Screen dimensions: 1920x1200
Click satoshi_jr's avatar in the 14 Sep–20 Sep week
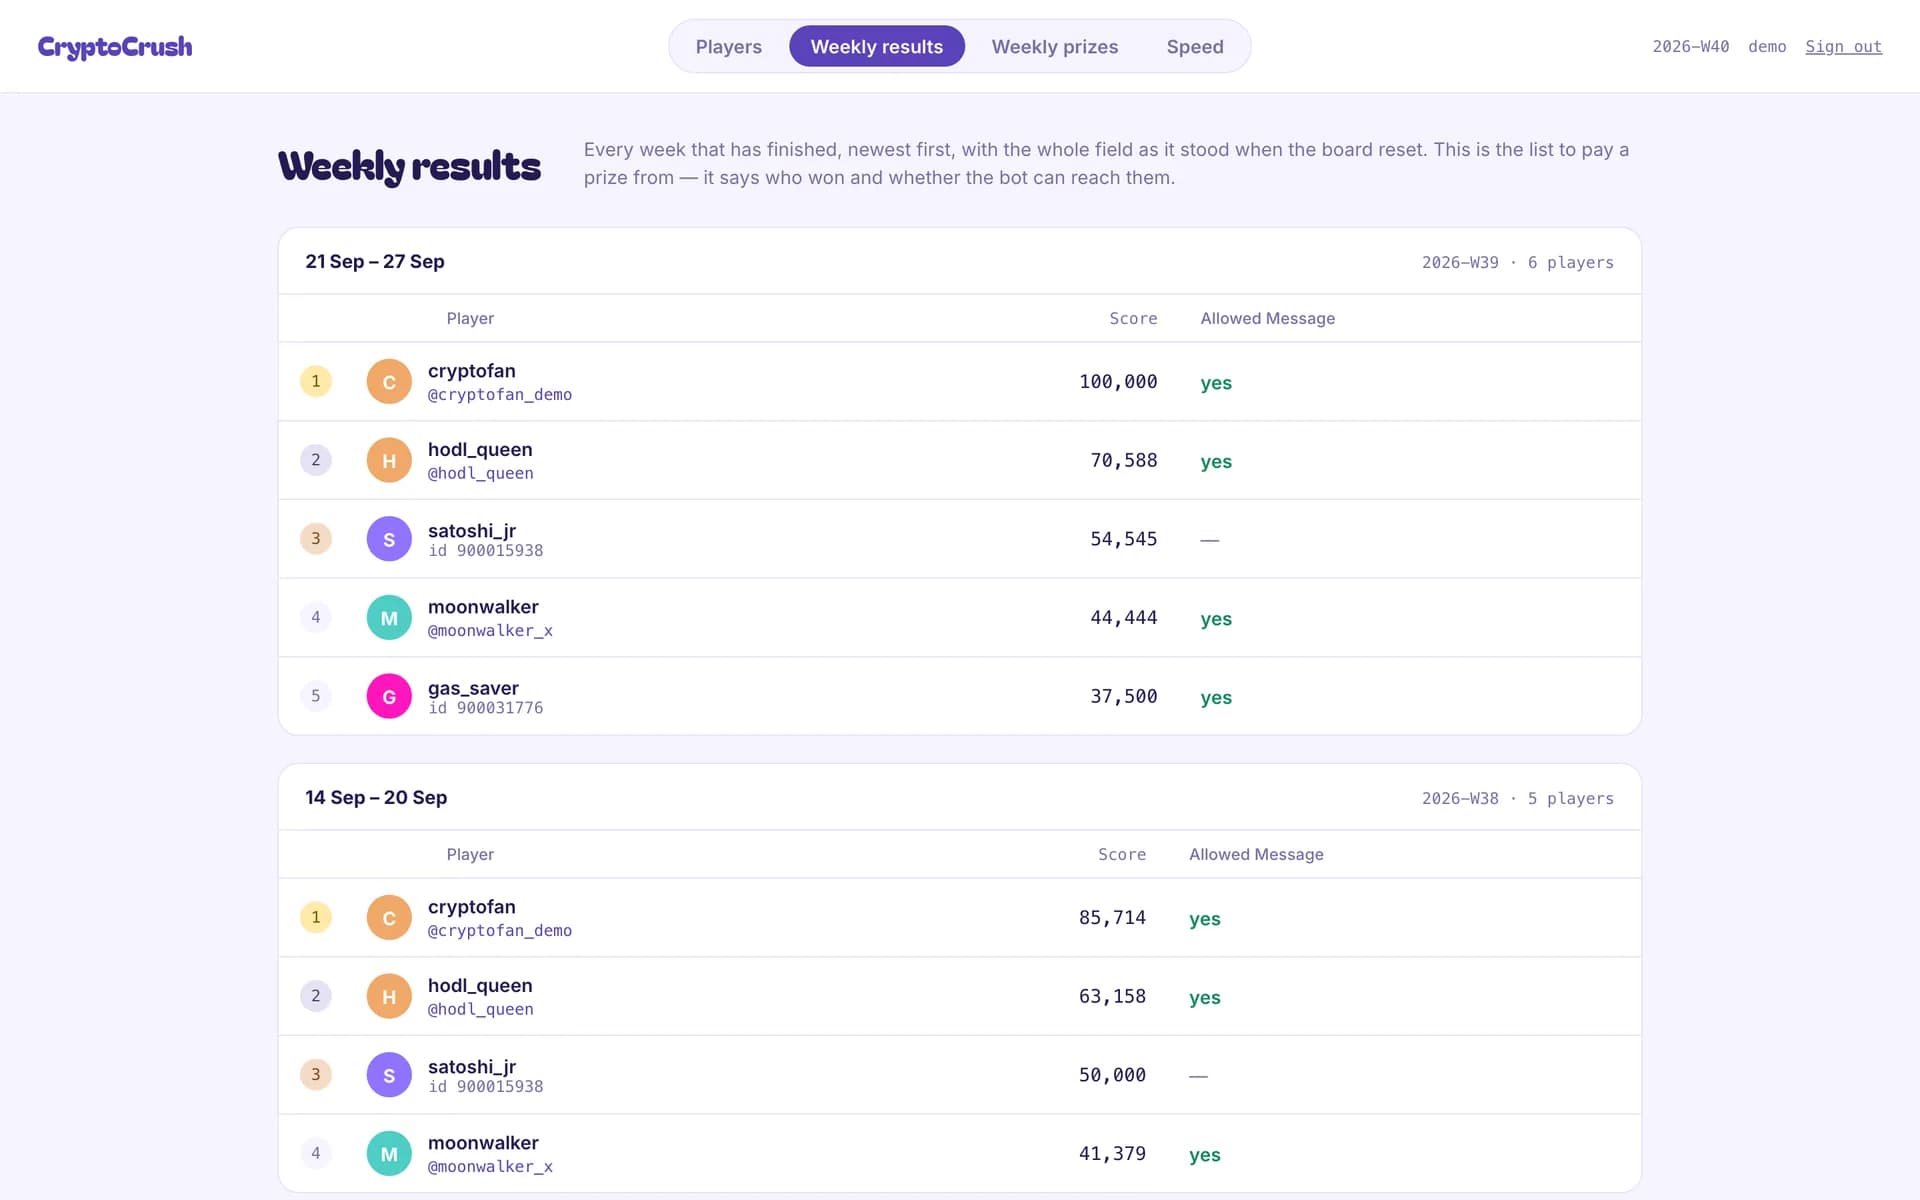[389, 1075]
